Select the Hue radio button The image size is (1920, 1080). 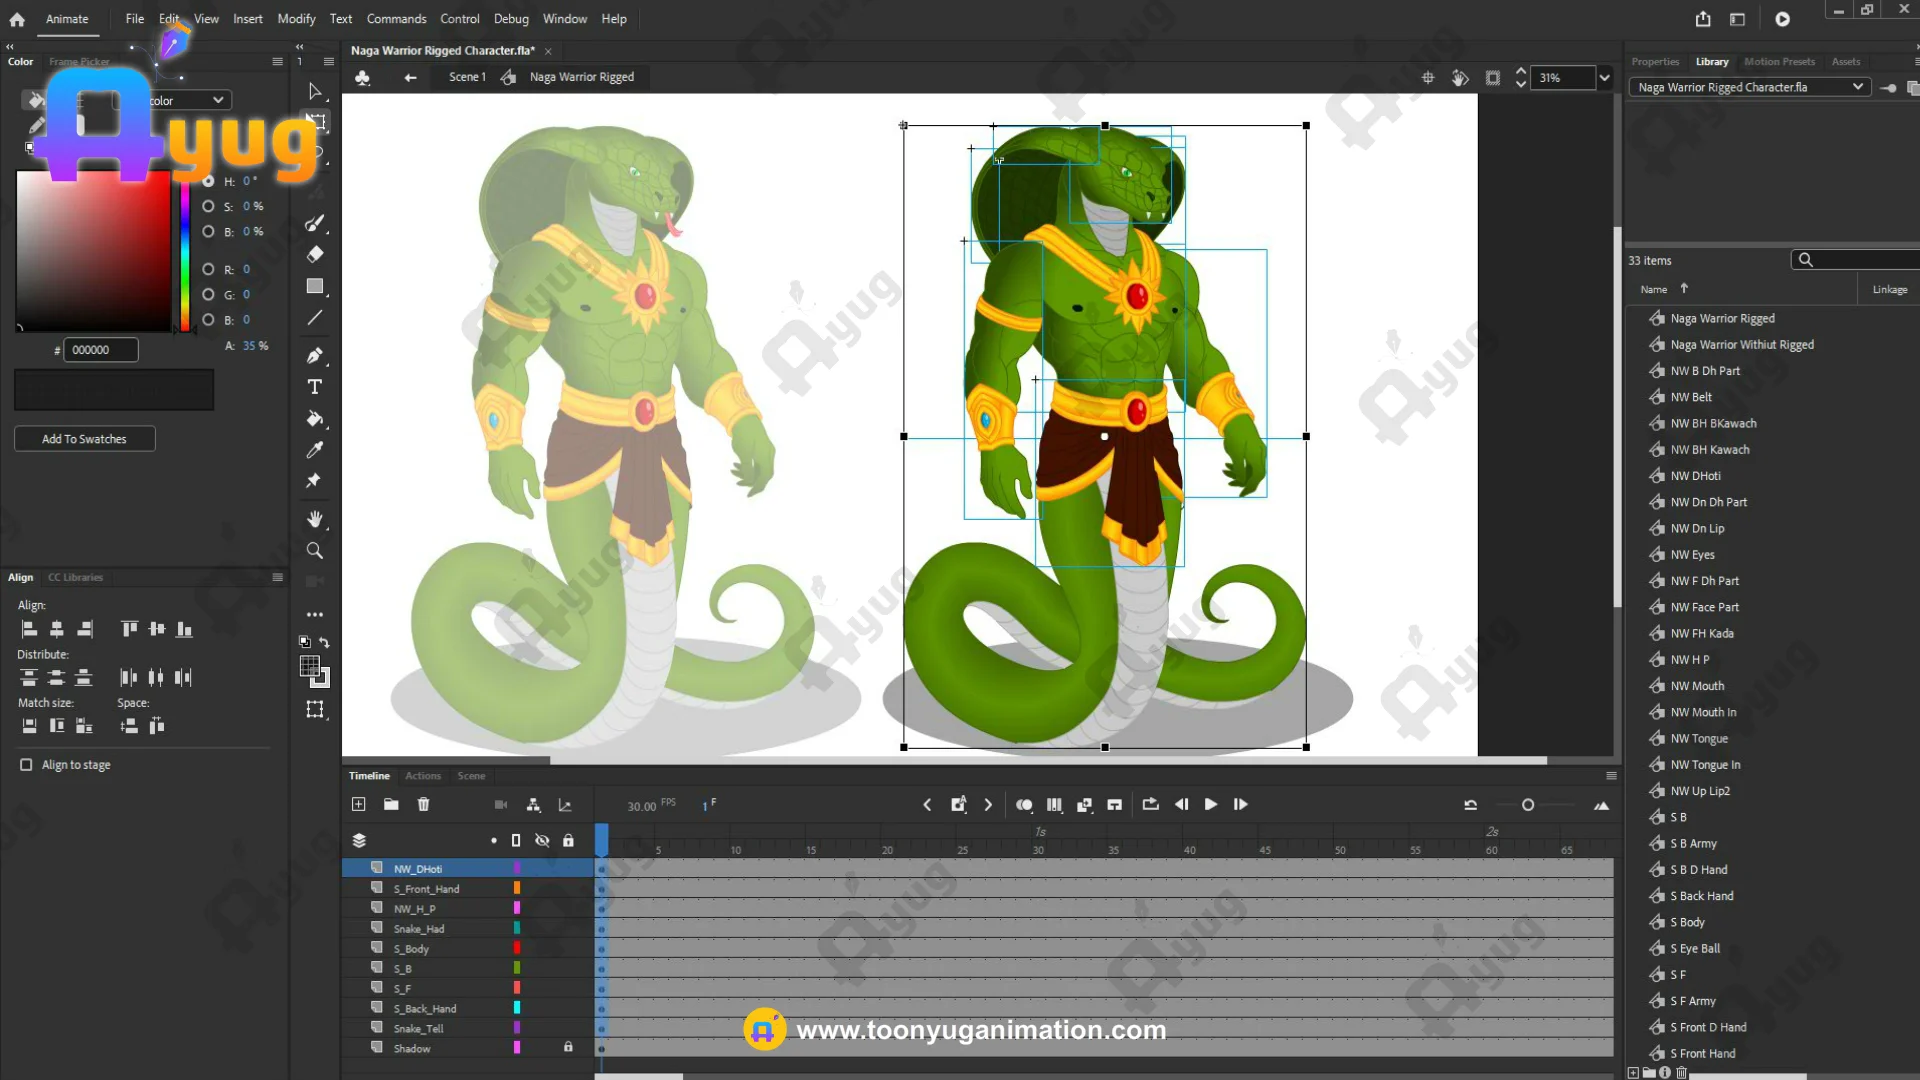coord(208,181)
